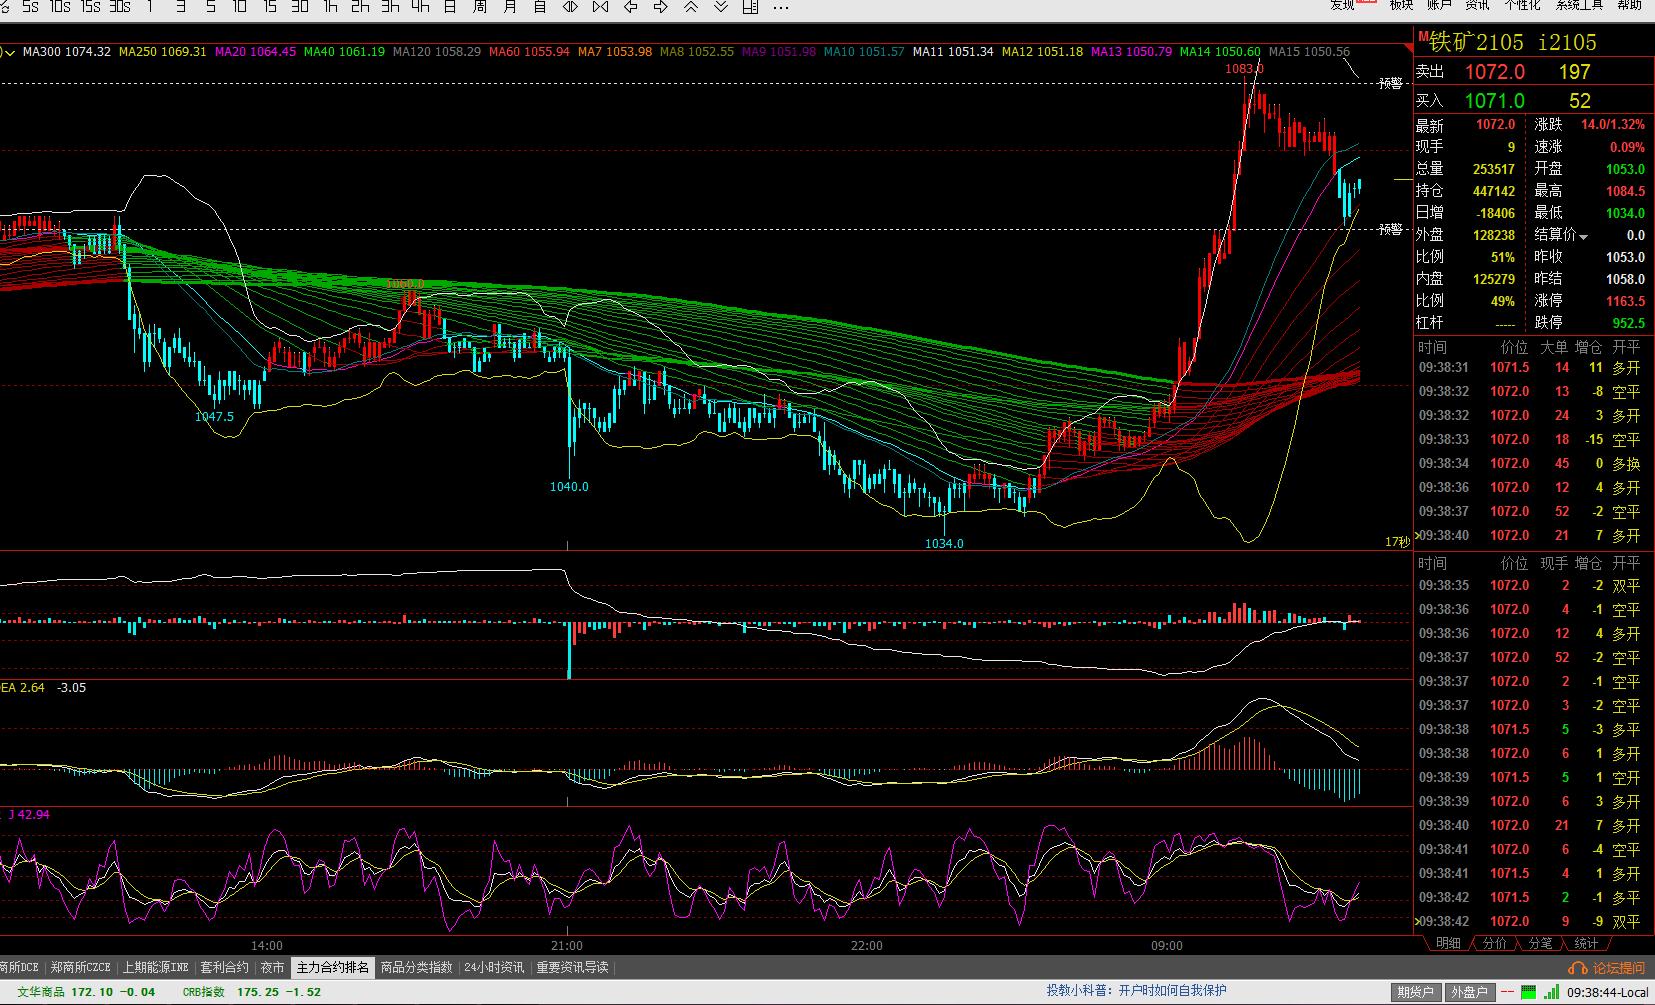Open the 开户时如何自我保护 news link

pos(1172,991)
